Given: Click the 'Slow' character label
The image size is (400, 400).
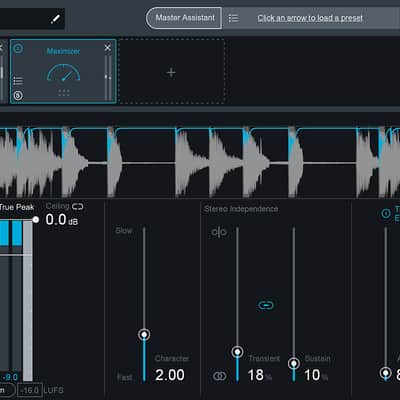Looking at the screenshot, I should pos(124,231).
